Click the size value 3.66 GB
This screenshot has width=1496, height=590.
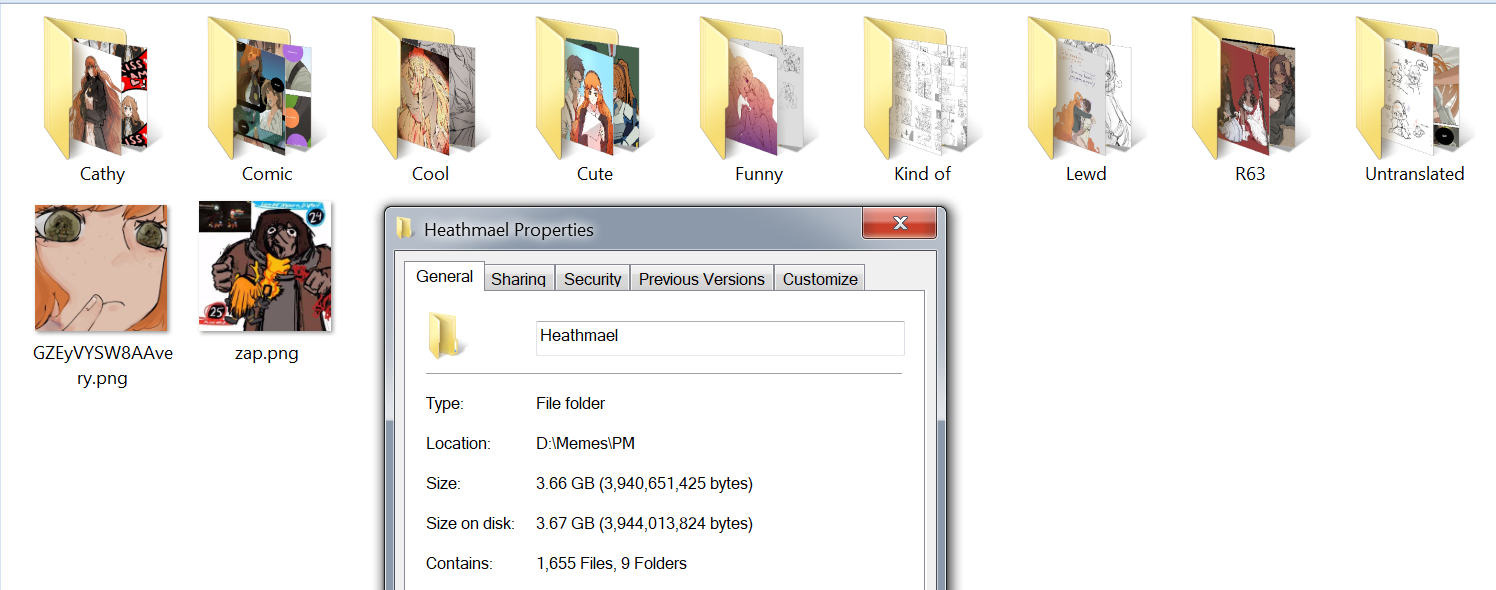(x=644, y=484)
